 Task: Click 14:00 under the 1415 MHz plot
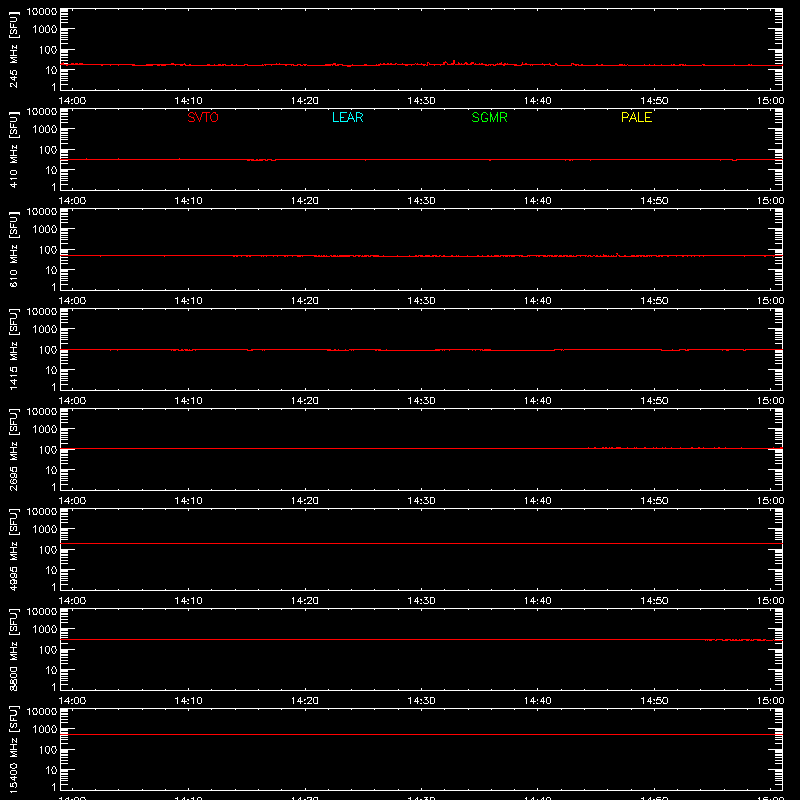[x=72, y=401]
